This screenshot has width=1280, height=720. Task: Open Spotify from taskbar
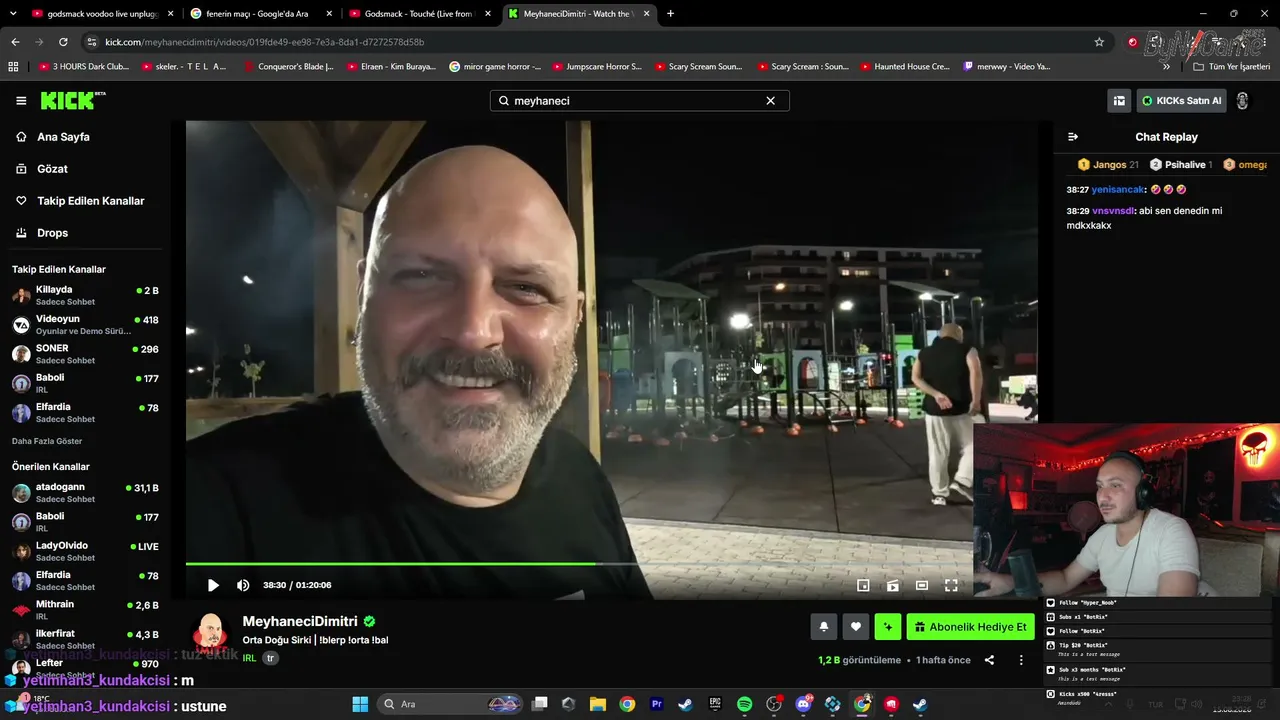coord(745,704)
